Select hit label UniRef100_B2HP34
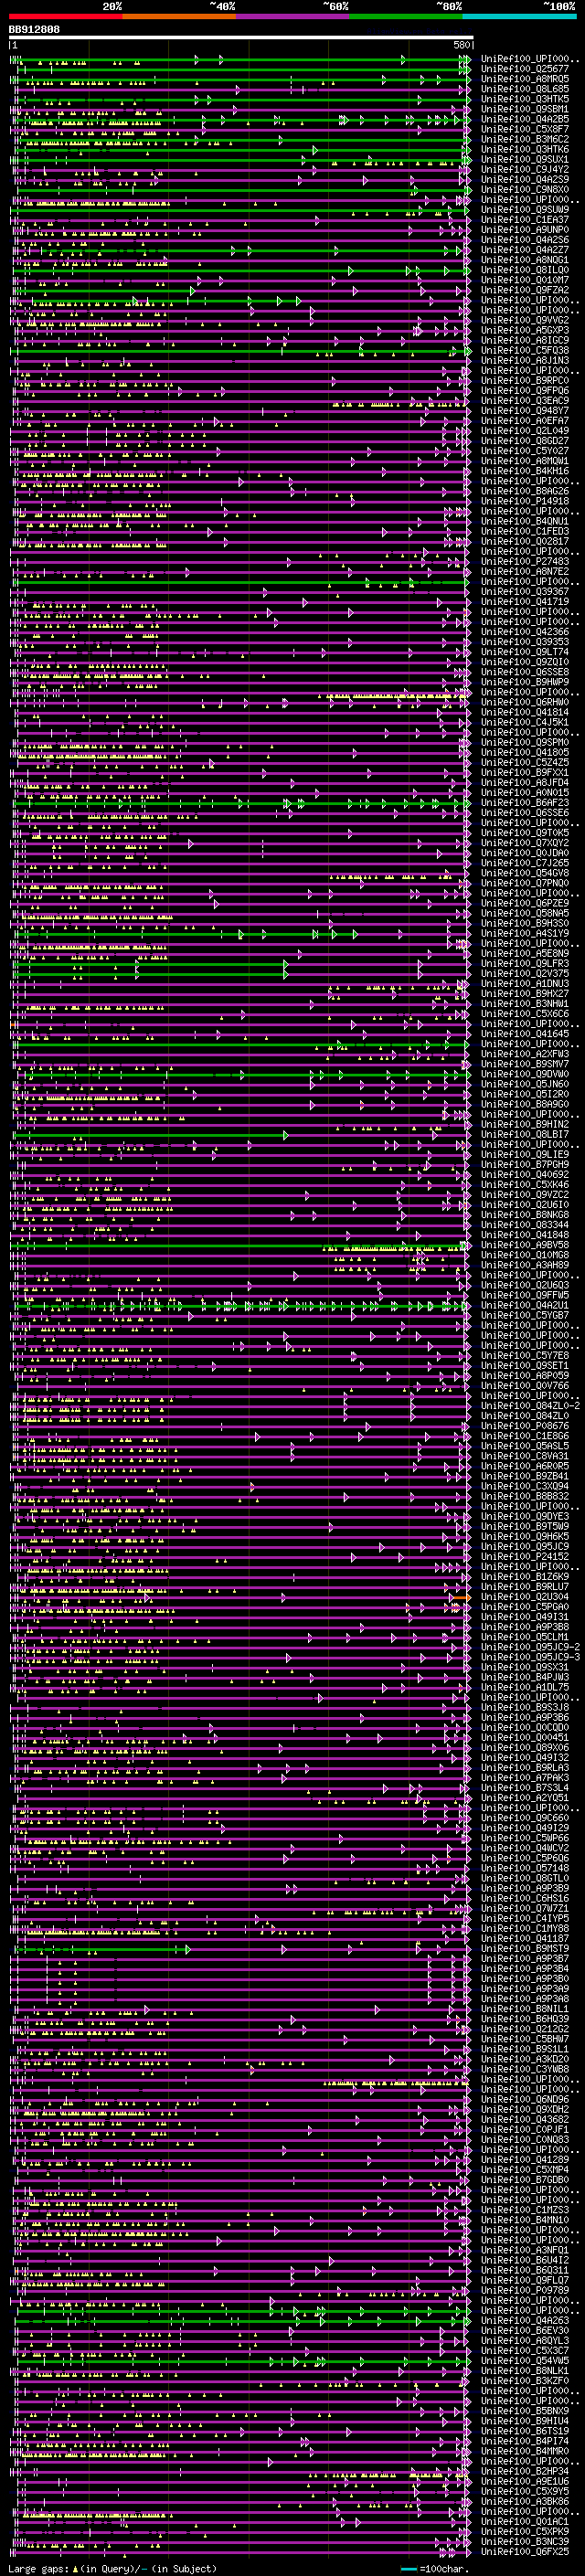The image size is (585, 2576). pos(525,2471)
